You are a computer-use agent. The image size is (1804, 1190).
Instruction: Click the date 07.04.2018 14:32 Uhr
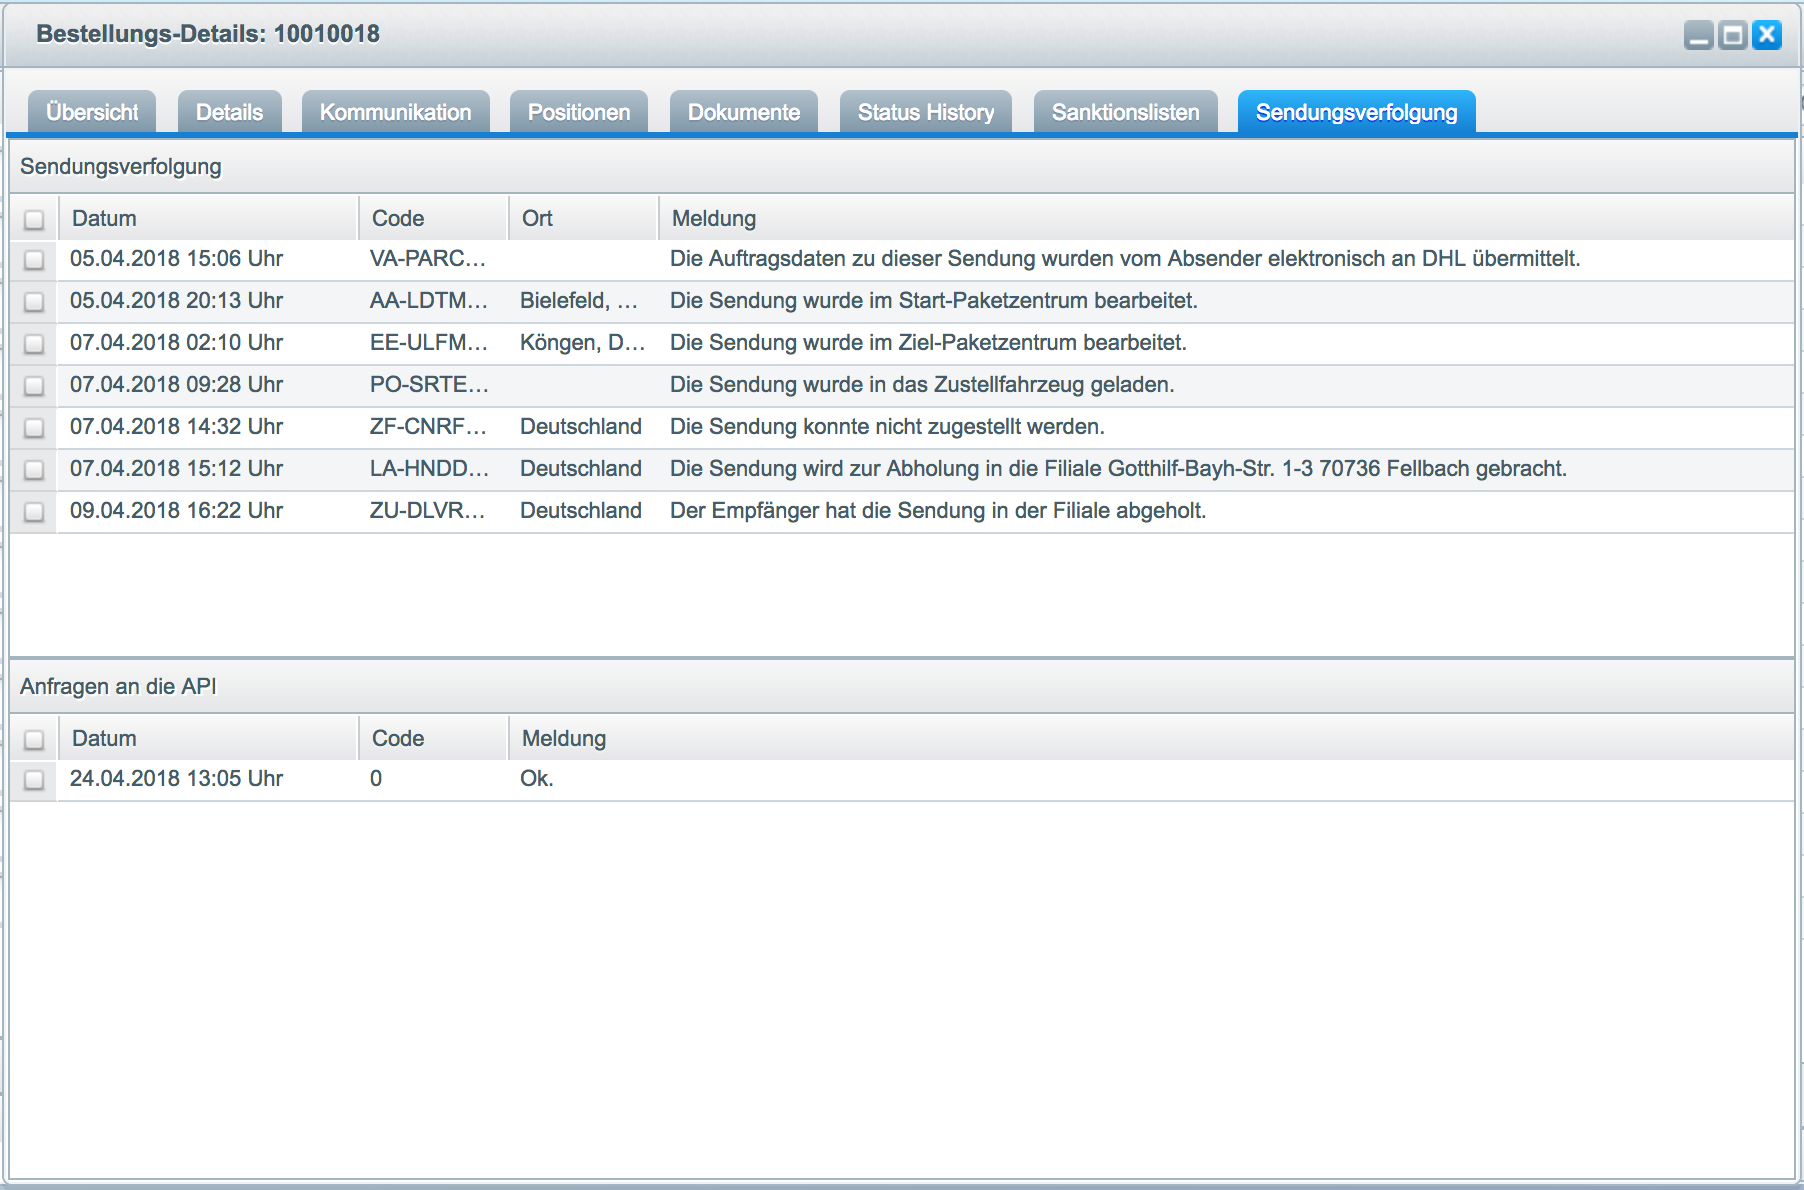tap(176, 427)
